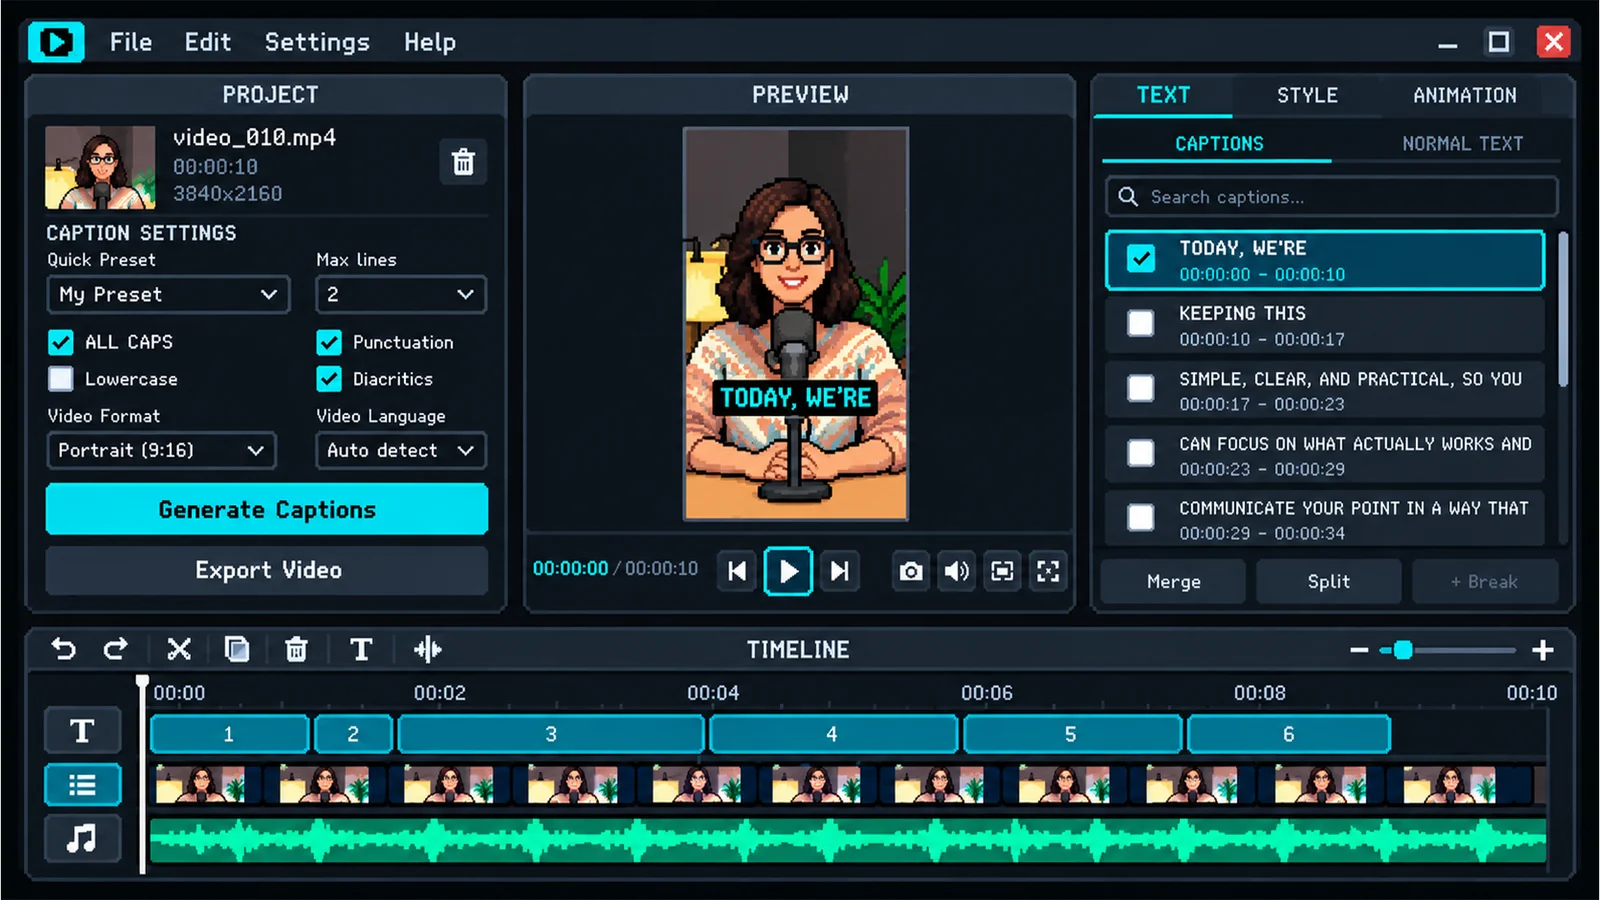Image resolution: width=1600 pixels, height=900 pixels.
Task: Mute preview audio with the speaker icon
Action: [956, 571]
